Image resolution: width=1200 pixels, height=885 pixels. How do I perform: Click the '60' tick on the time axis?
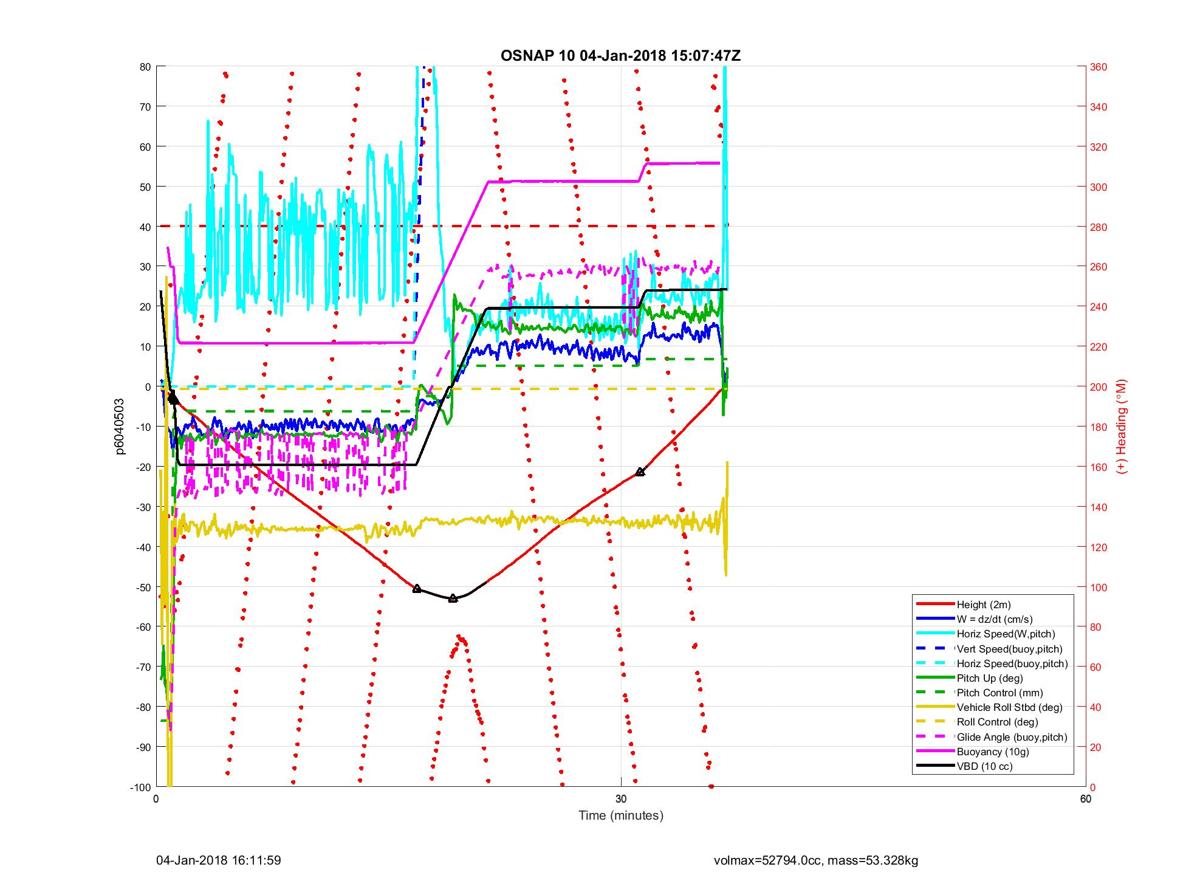pyautogui.click(x=1085, y=800)
